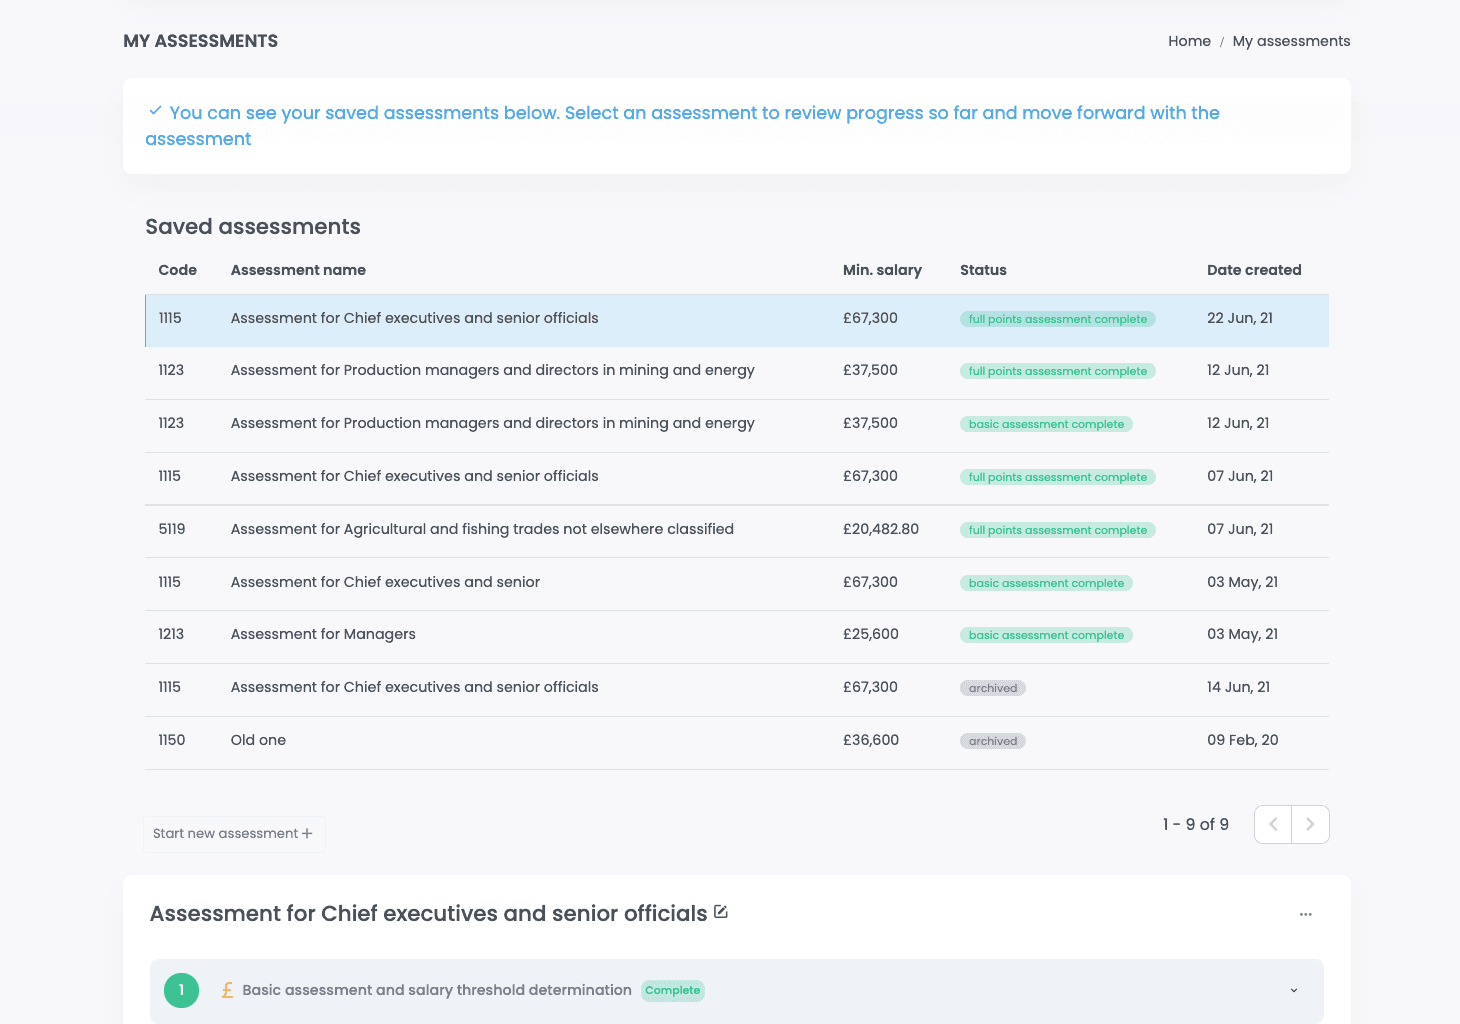Click the full points status badge dated 22 Jun, 21
This screenshot has height=1024, width=1460.
pos(1058,319)
